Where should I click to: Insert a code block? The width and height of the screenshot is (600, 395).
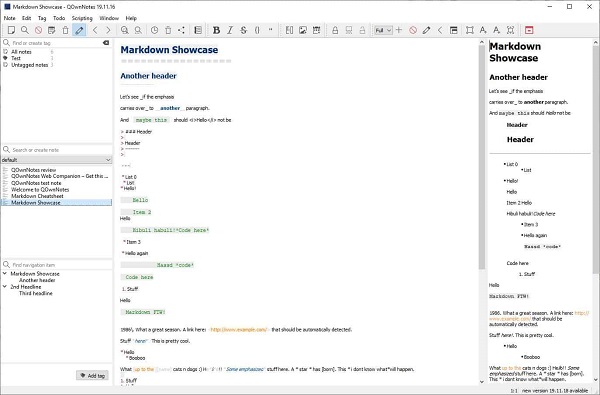click(x=257, y=30)
